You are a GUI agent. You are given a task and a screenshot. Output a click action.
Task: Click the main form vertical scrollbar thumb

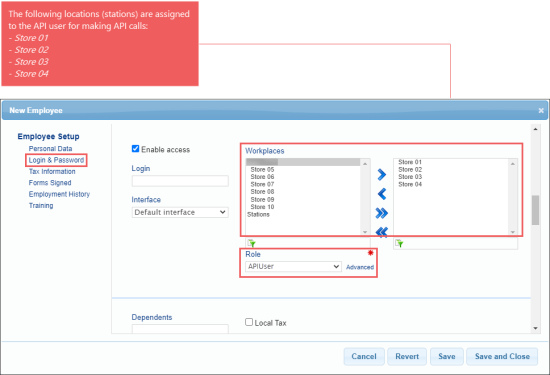[x=535, y=210]
